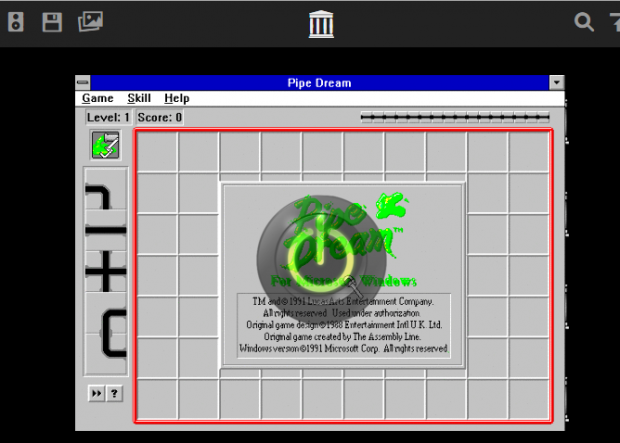Open the Game menu
This screenshot has width=620, height=443.
[x=97, y=99]
